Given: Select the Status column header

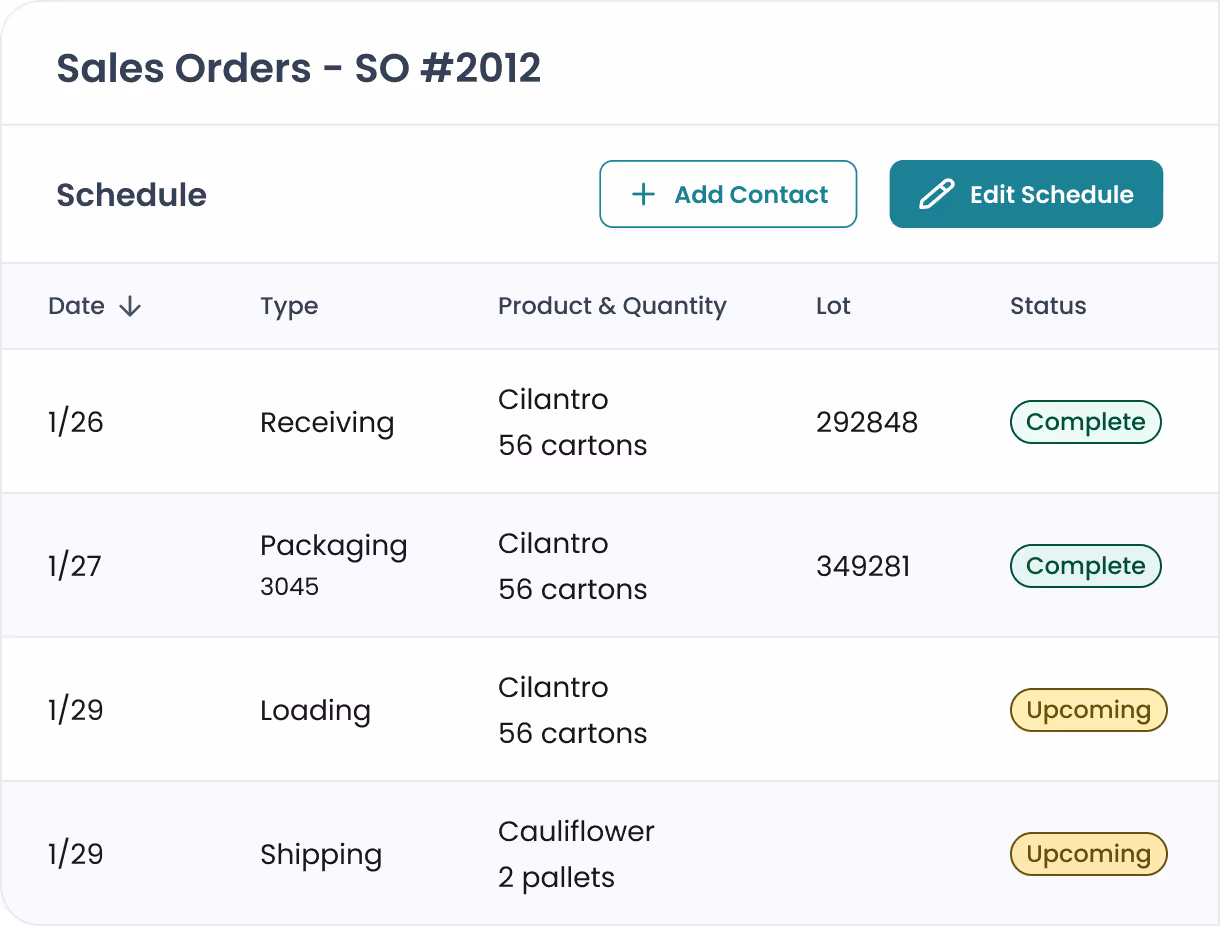Looking at the screenshot, I should pyautogui.click(x=1048, y=306).
